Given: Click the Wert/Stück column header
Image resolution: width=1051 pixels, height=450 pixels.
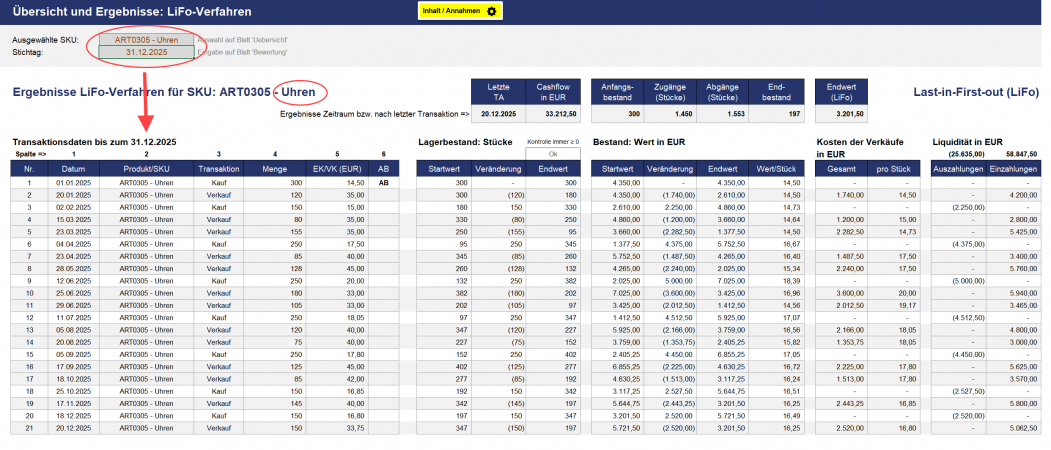Looking at the screenshot, I should 775,170.
